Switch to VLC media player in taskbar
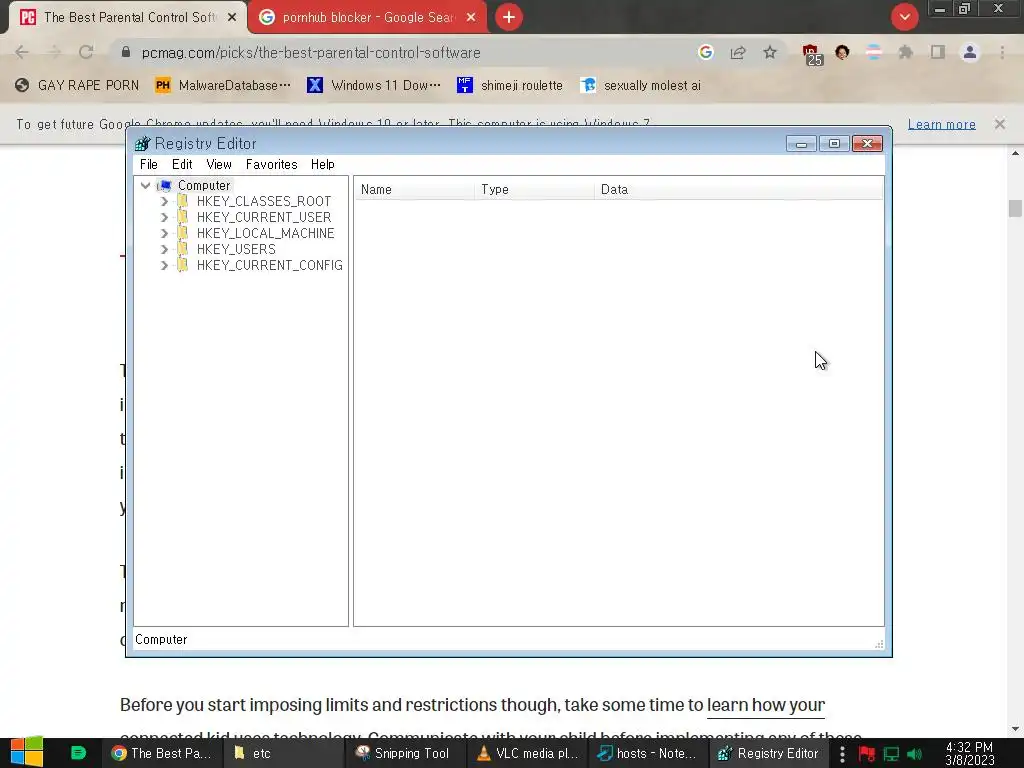This screenshot has width=1024, height=768. pyautogui.click(x=528, y=754)
